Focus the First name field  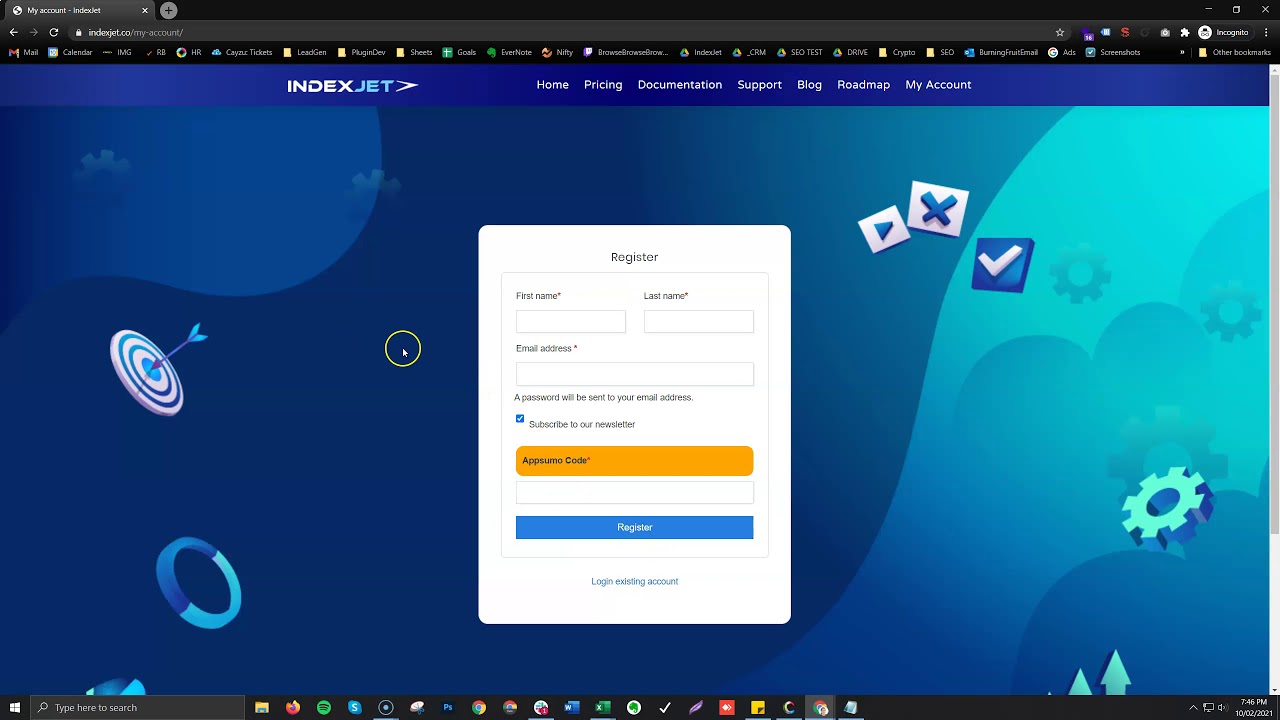pos(571,321)
